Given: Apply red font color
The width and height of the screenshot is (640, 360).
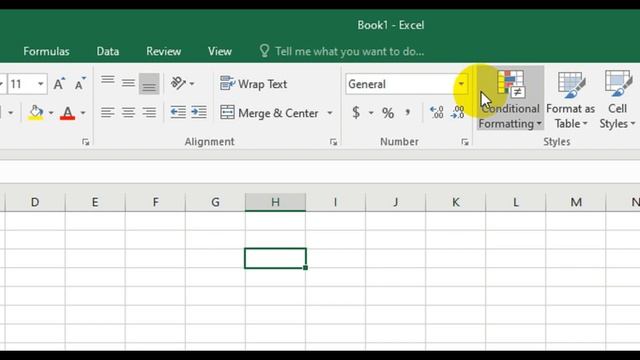Looking at the screenshot, I should (x=67, y=113).
